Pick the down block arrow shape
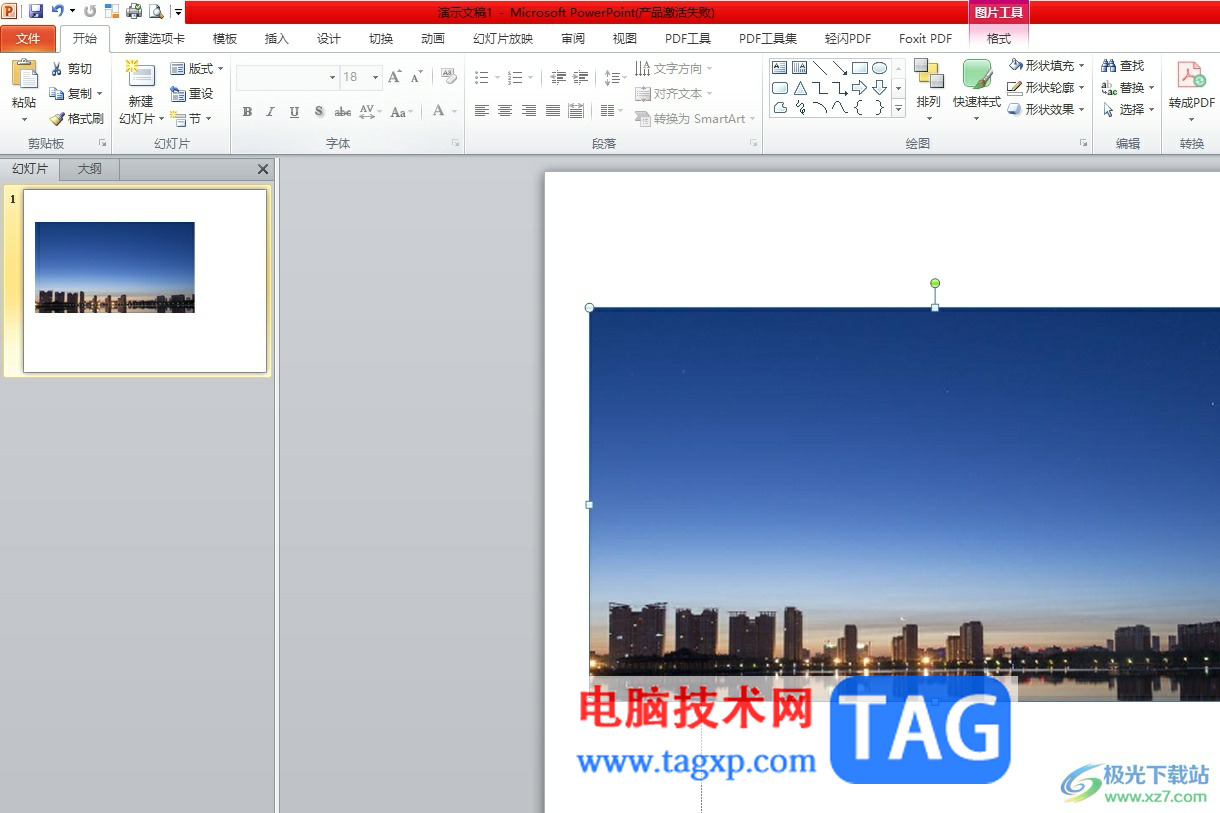The height and width of the screenshot is (813, 1220). [879, 88]
